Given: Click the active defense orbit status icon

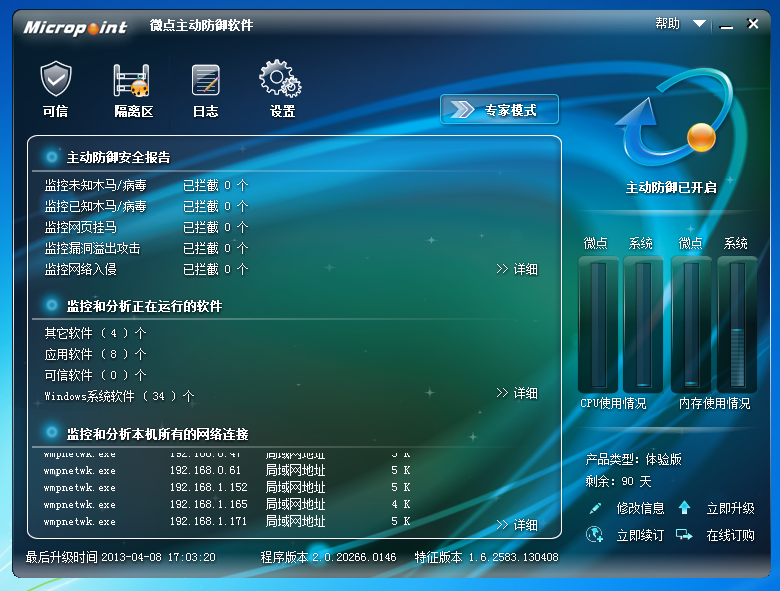Looking at the screenshot, I should (673, 119).
